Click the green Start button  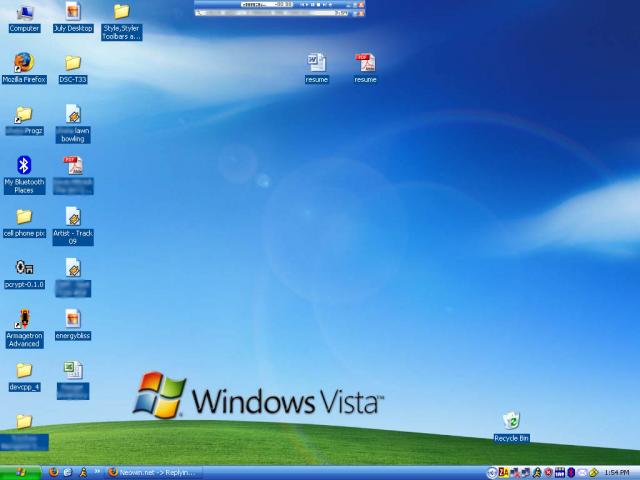[x=20, y=472]
